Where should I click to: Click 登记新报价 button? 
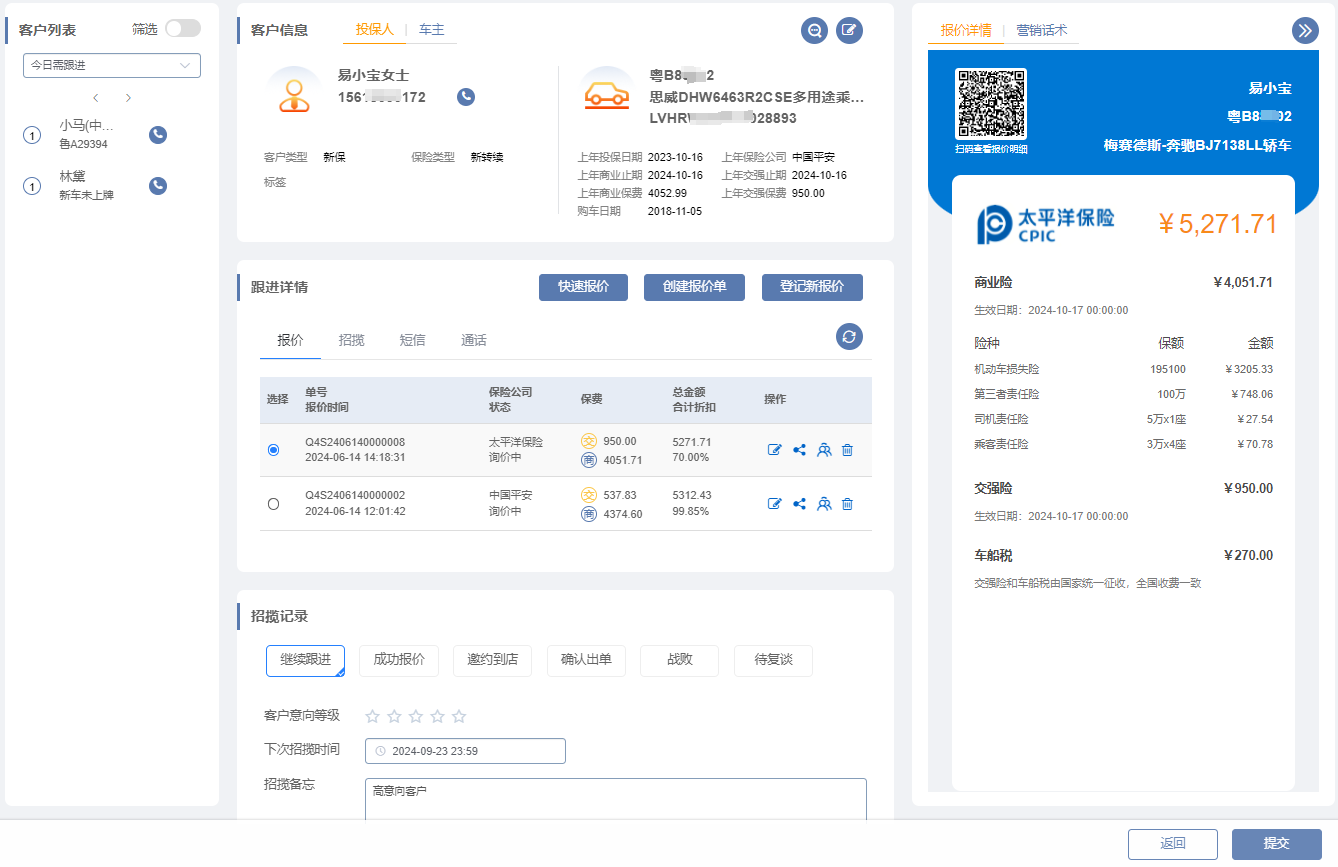click(x=812, y=287)
